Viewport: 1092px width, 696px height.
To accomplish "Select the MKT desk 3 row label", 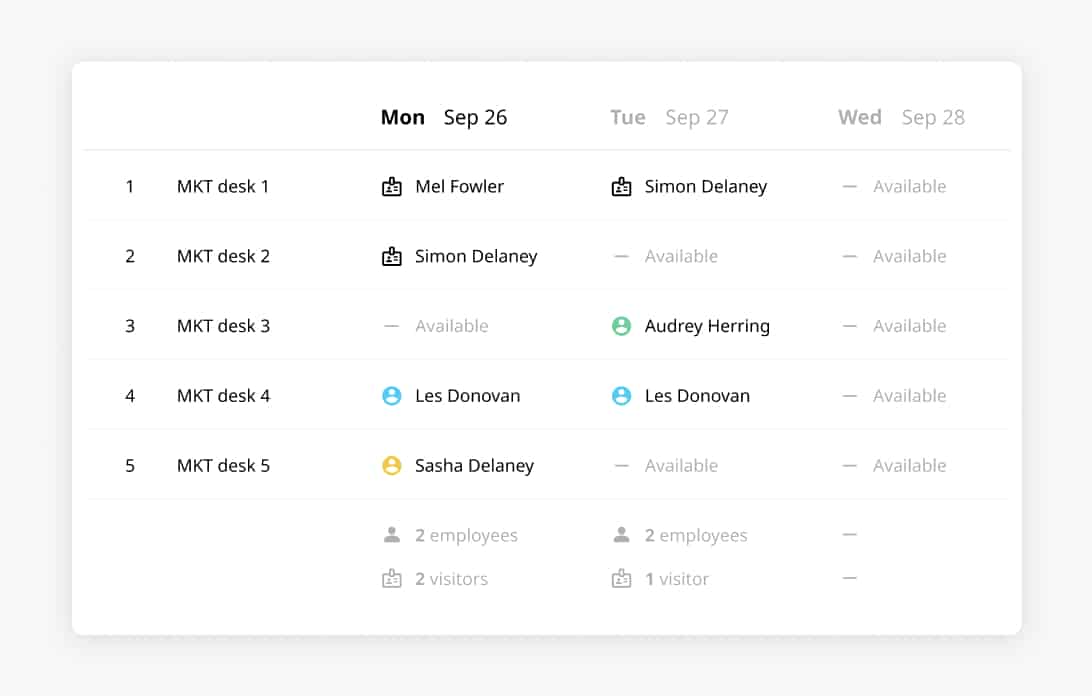I will coord(223,326).
